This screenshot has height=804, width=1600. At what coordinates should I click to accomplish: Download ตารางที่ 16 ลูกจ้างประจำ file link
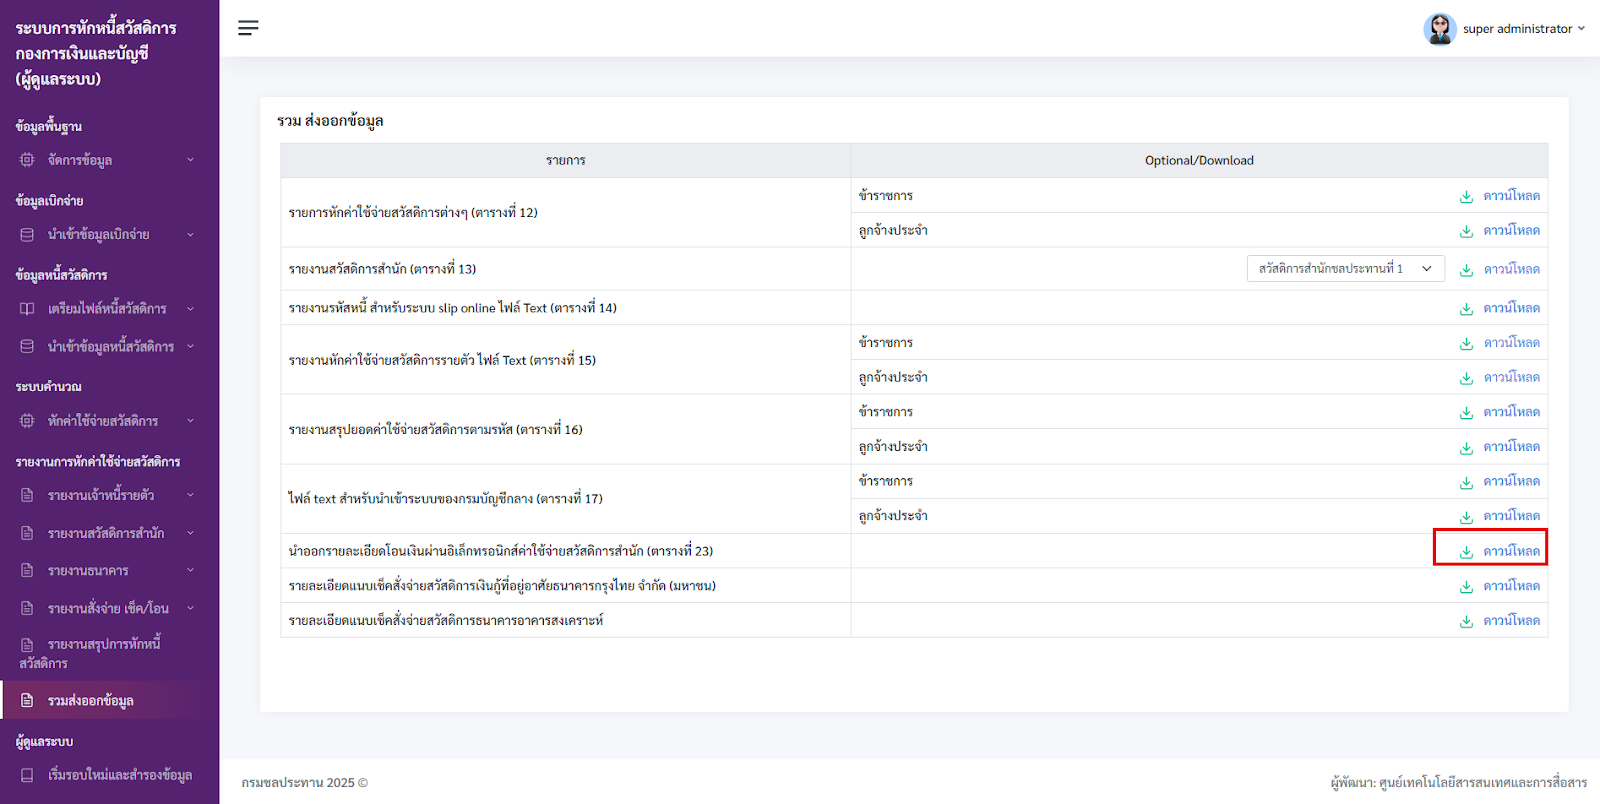[x=1511, y=447]
